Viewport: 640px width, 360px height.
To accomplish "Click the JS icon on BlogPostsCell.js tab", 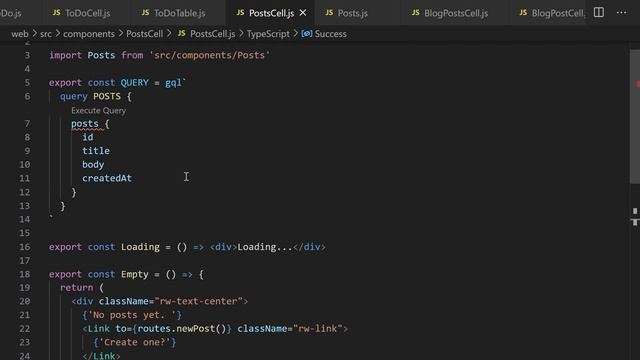I will (x=416, y=13).
